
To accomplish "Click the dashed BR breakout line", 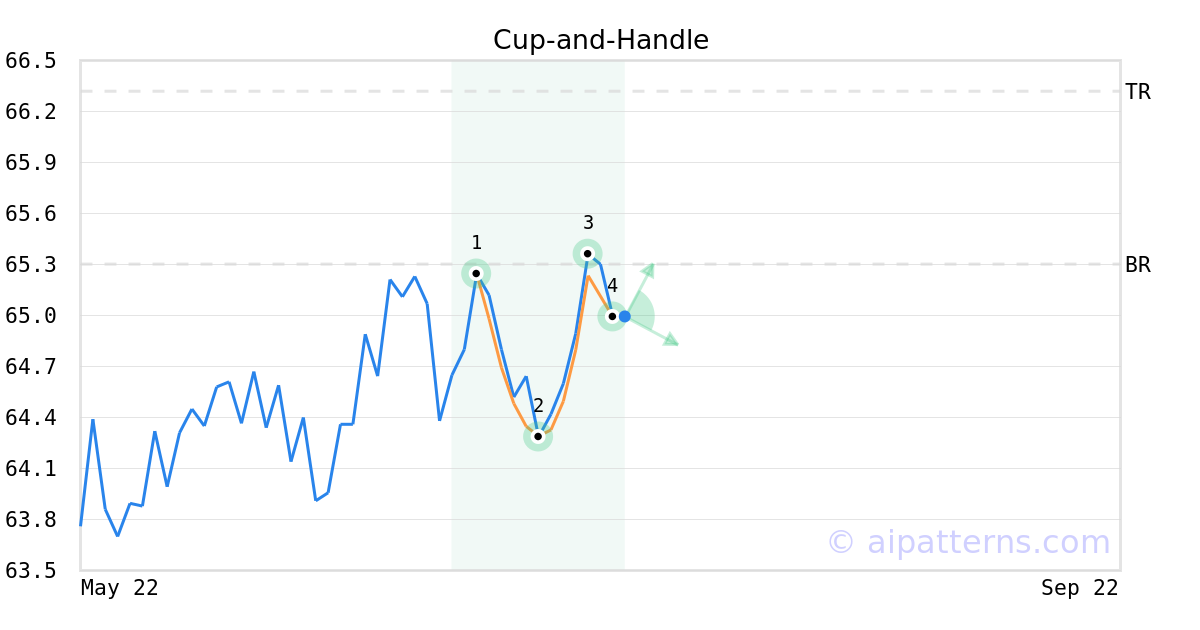I will (x=800, y=264).
